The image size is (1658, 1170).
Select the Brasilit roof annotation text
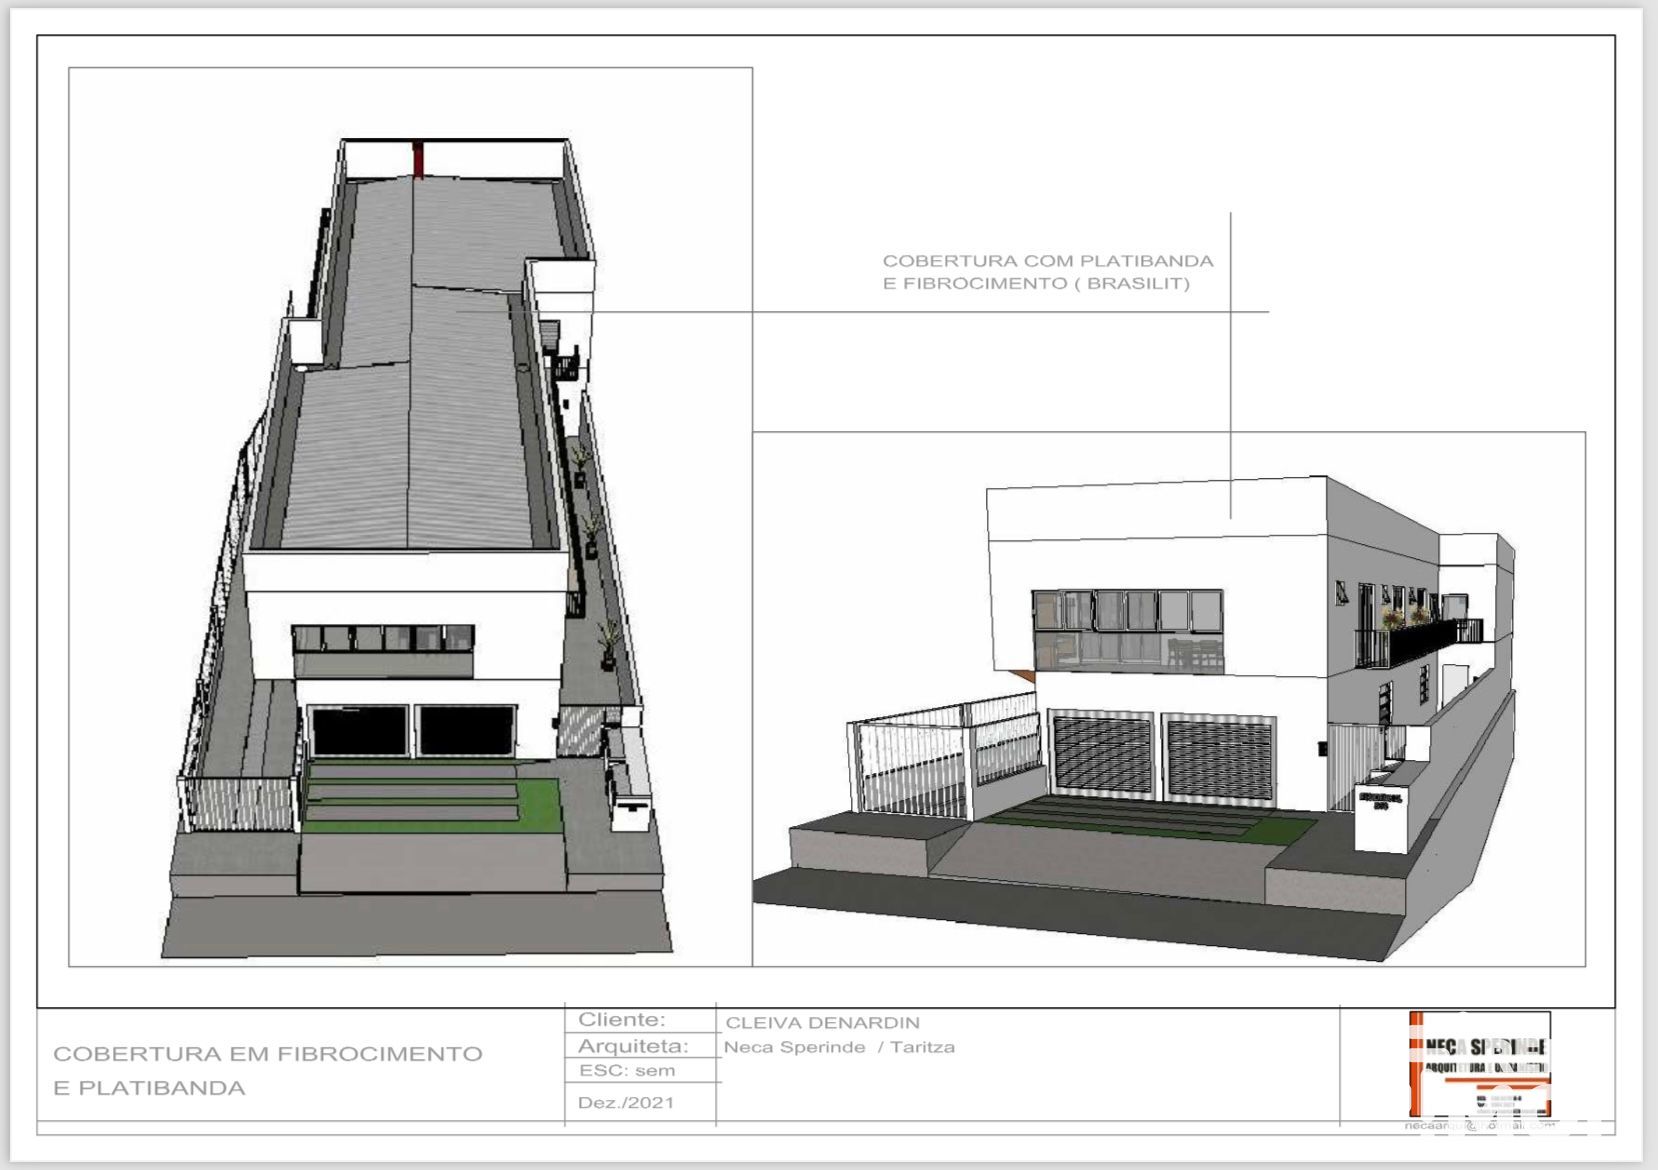(1047, 272)
